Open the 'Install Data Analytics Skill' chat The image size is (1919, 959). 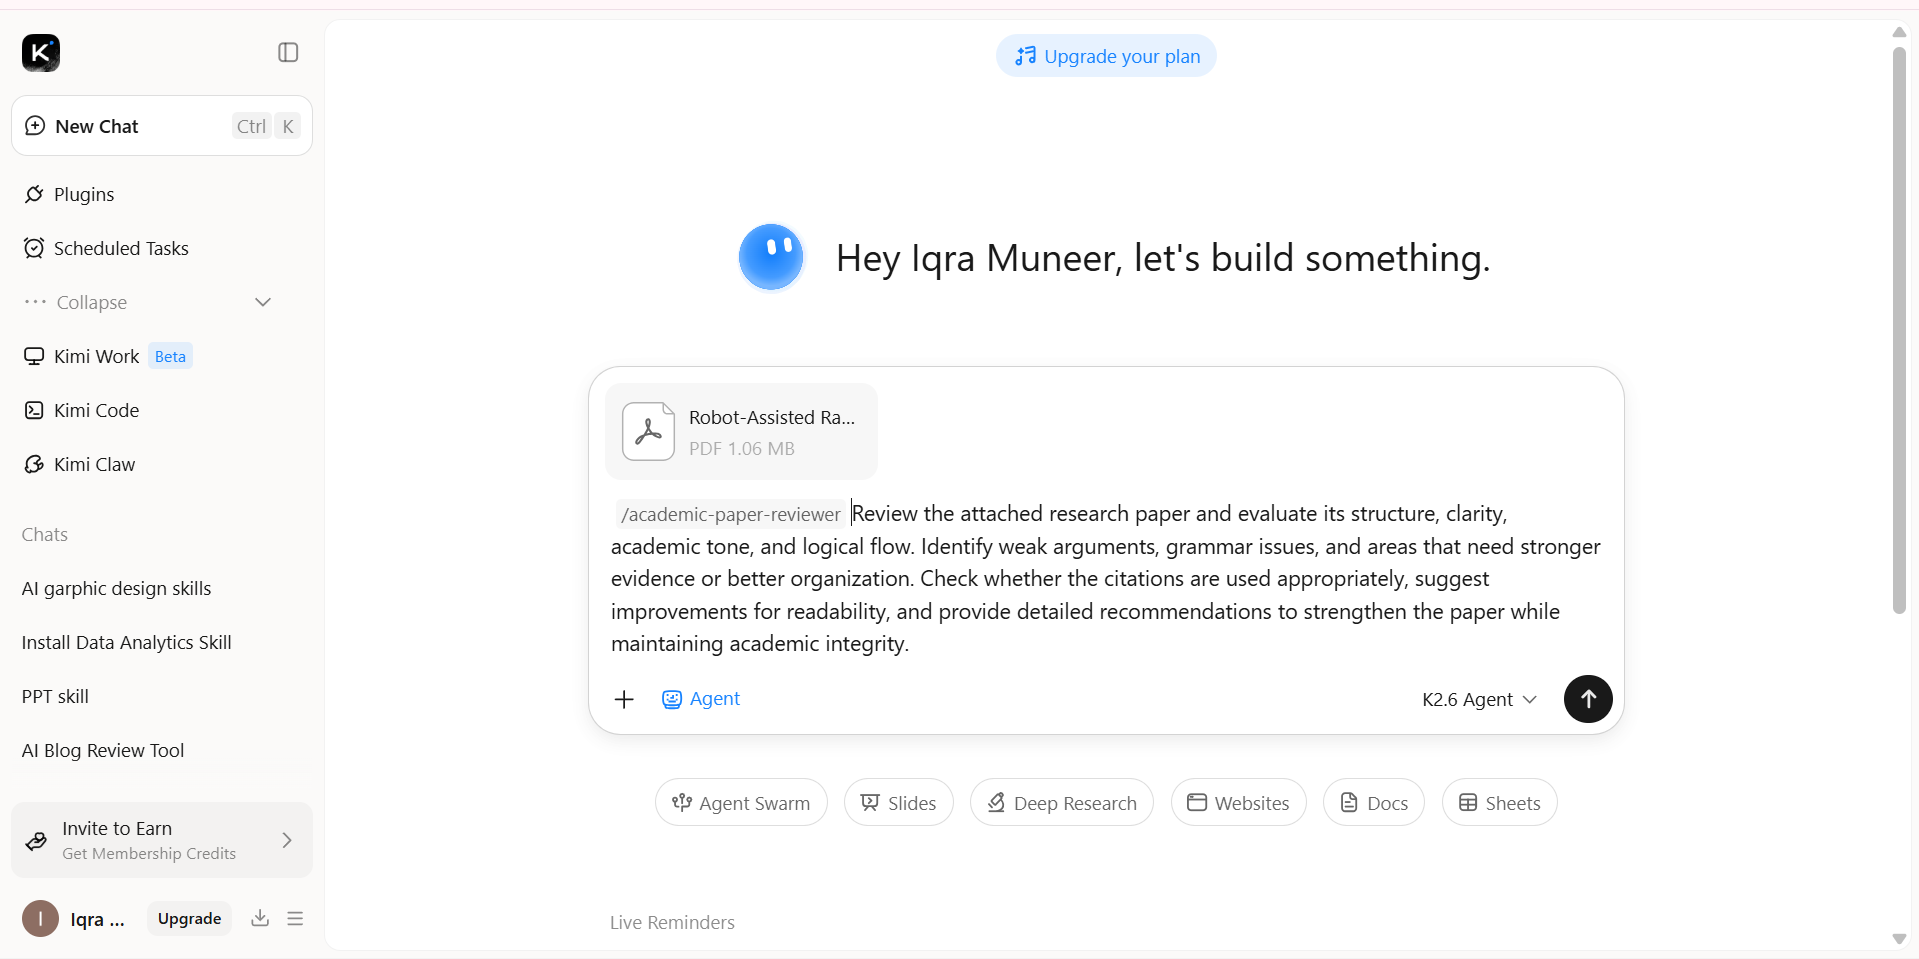click(126, 642)
